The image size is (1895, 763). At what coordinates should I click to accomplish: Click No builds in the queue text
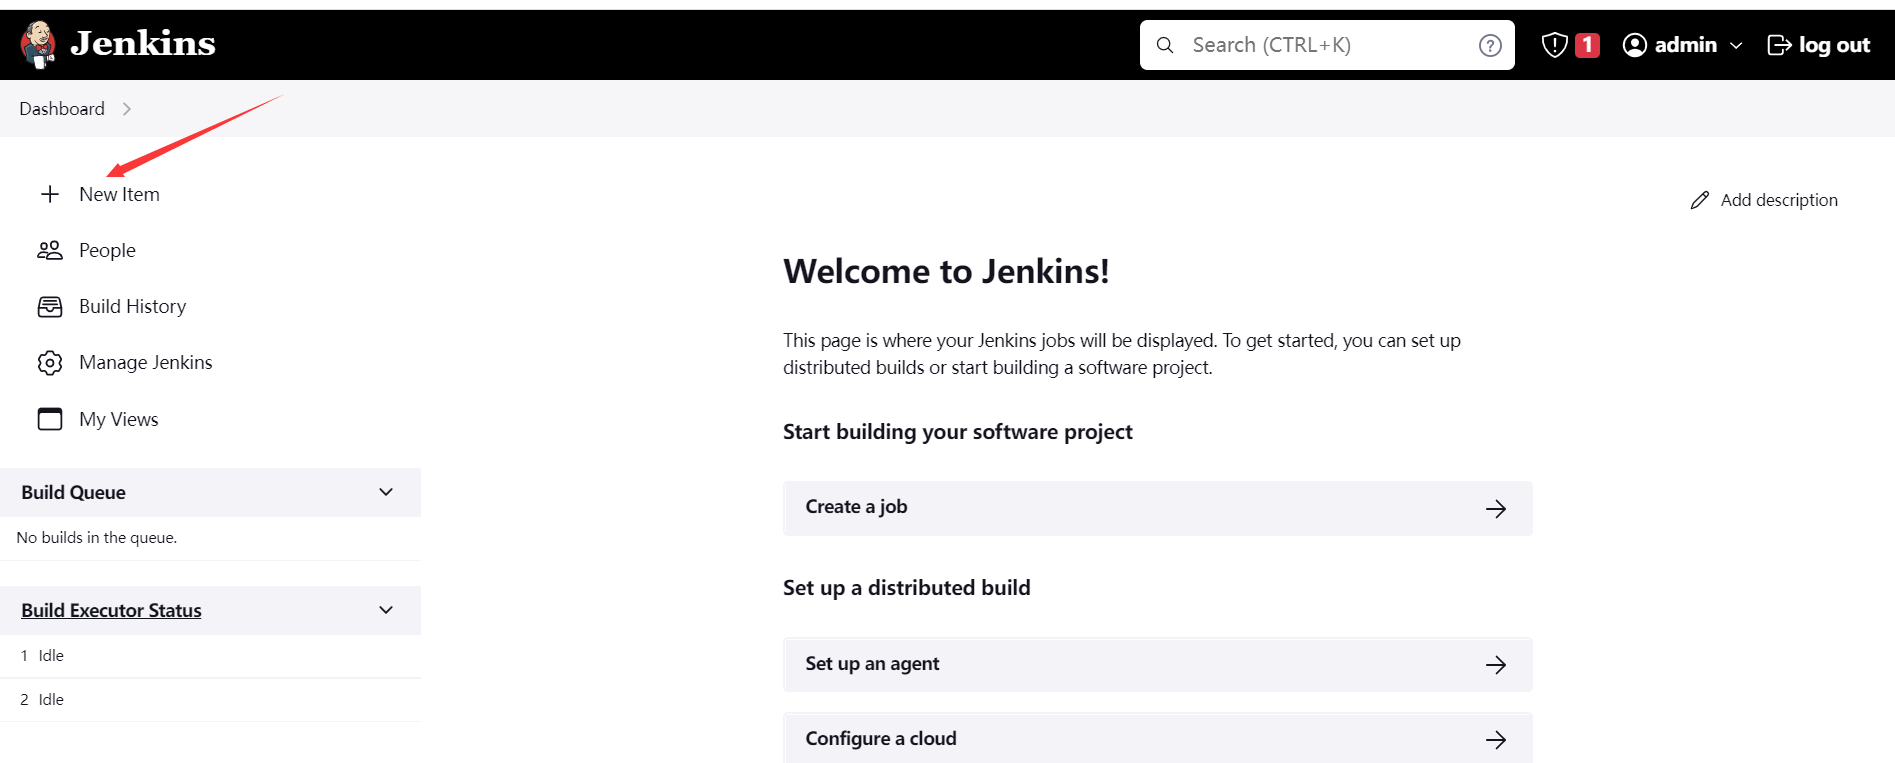[x=97, y=538]
